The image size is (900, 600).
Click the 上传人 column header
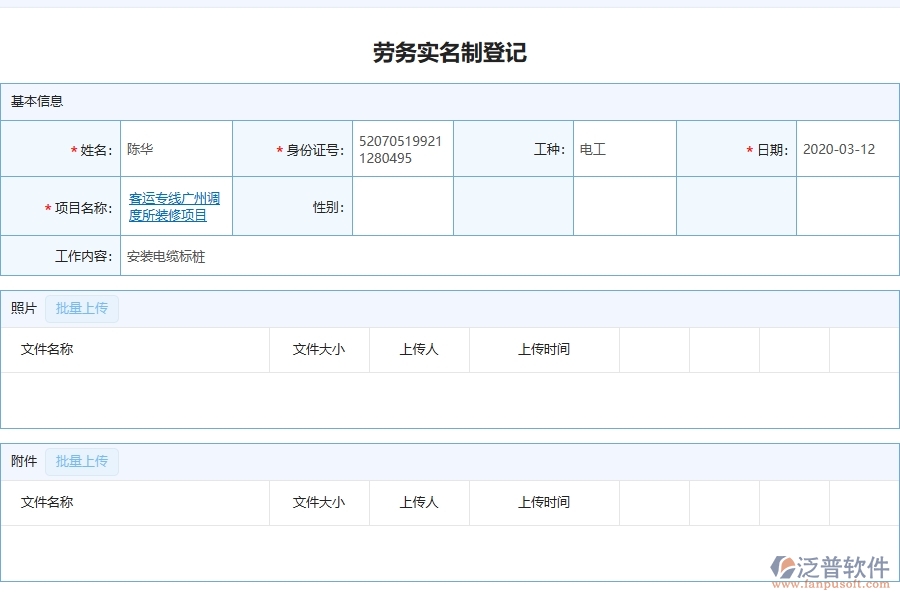coord(419,349)
